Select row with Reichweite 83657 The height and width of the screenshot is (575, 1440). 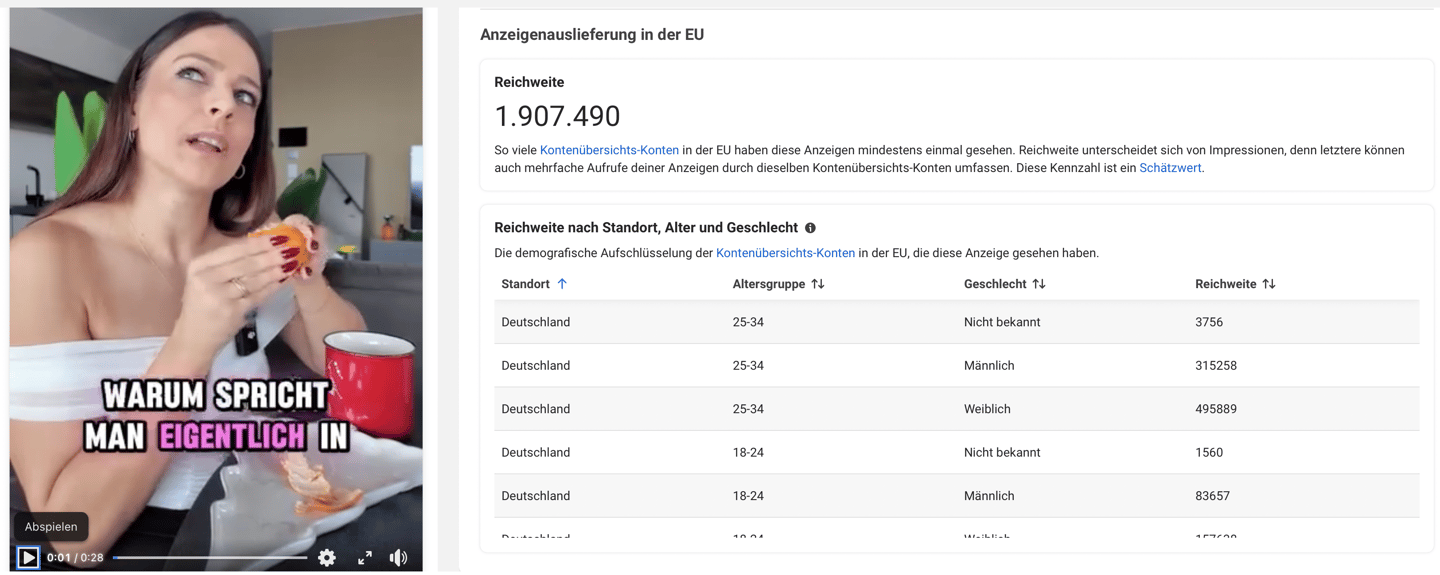pos(956,496)
